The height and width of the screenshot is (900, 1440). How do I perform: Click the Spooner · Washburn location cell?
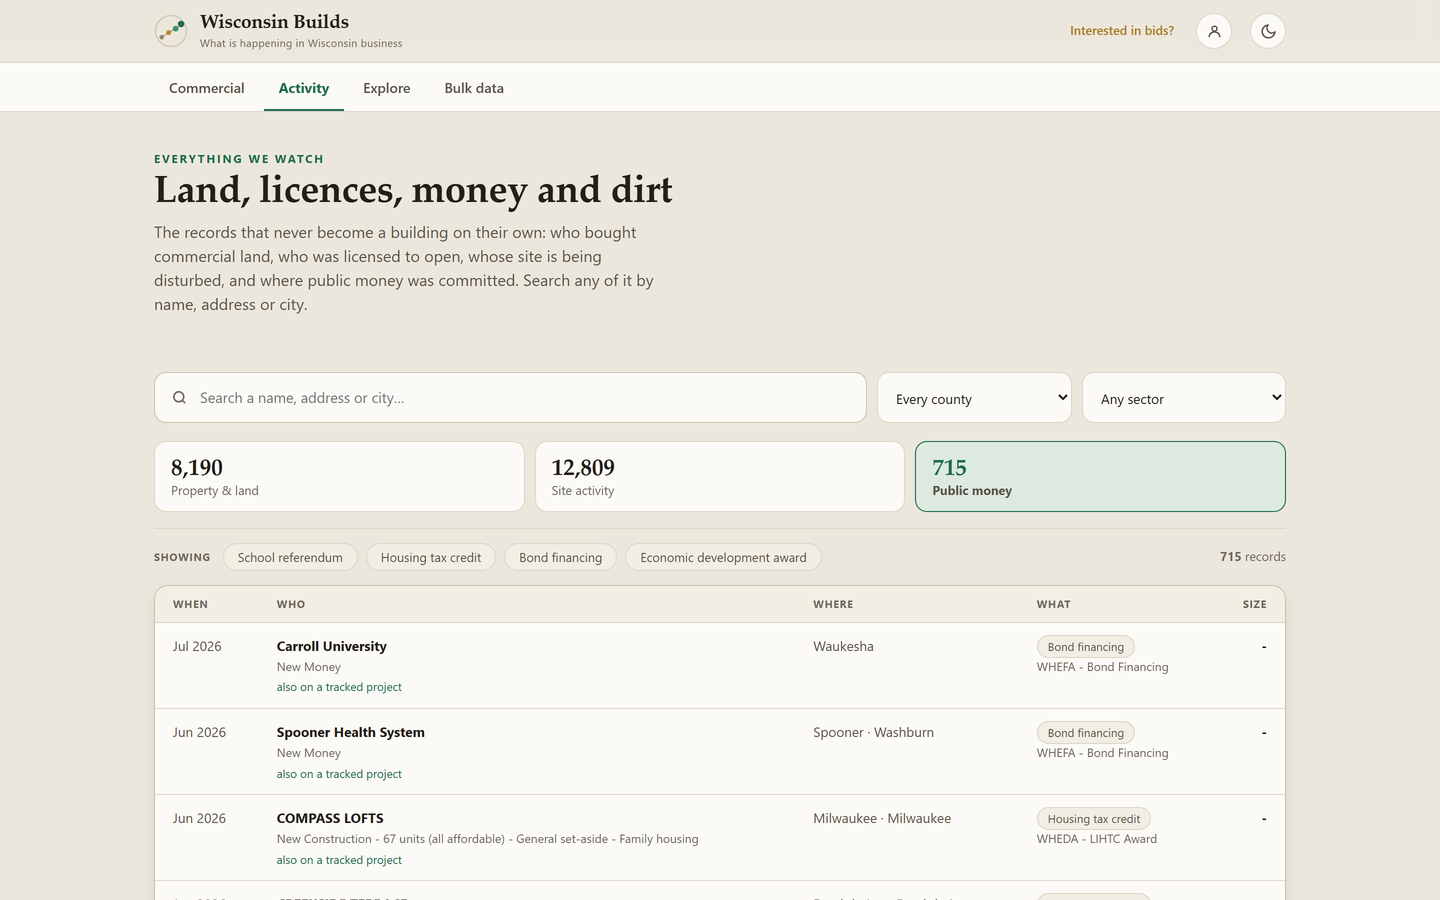click(x=873, y=732)
